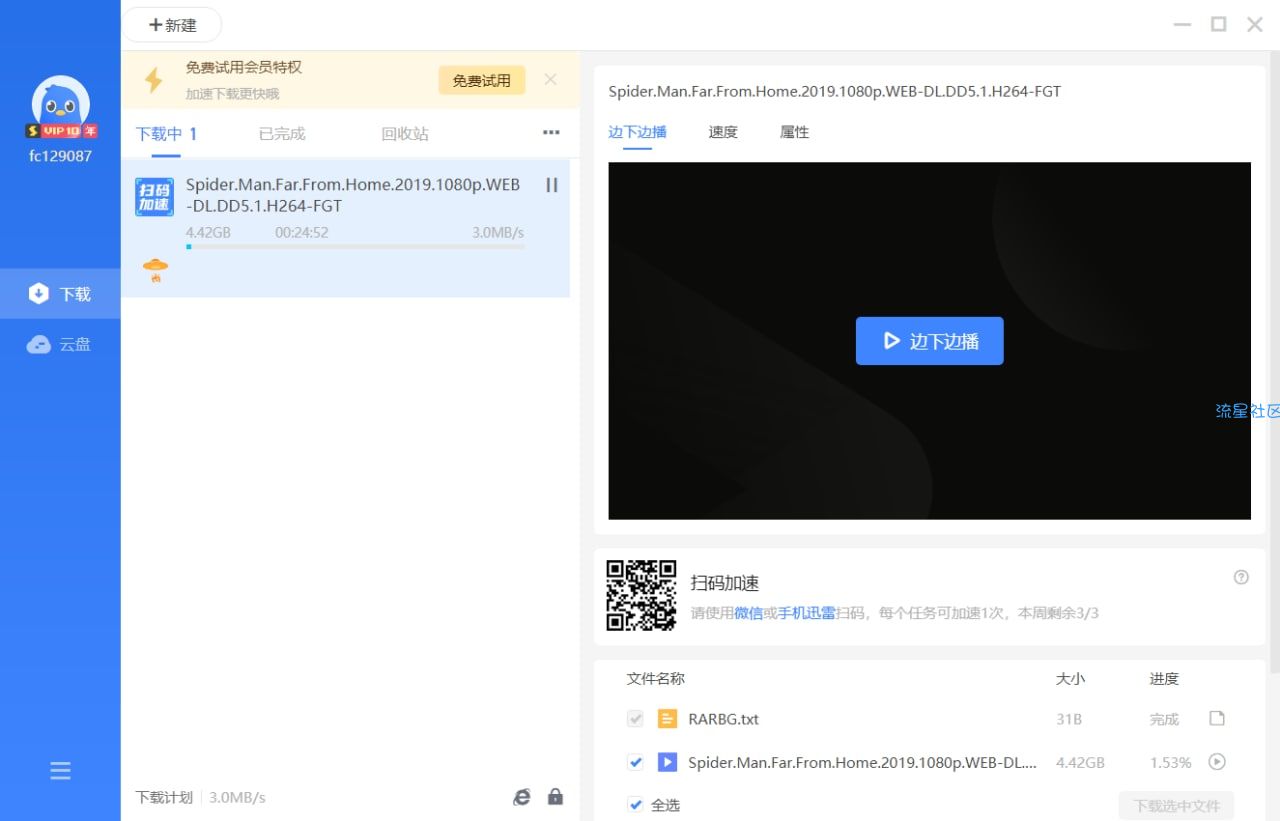Open the three-dot more options menu
The width and height of the screenshot is (1280, 821).
(551, 132)
